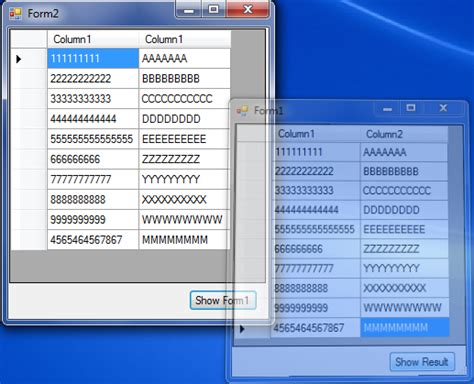Click the Column1 header in Form1

tap(317, 134)
